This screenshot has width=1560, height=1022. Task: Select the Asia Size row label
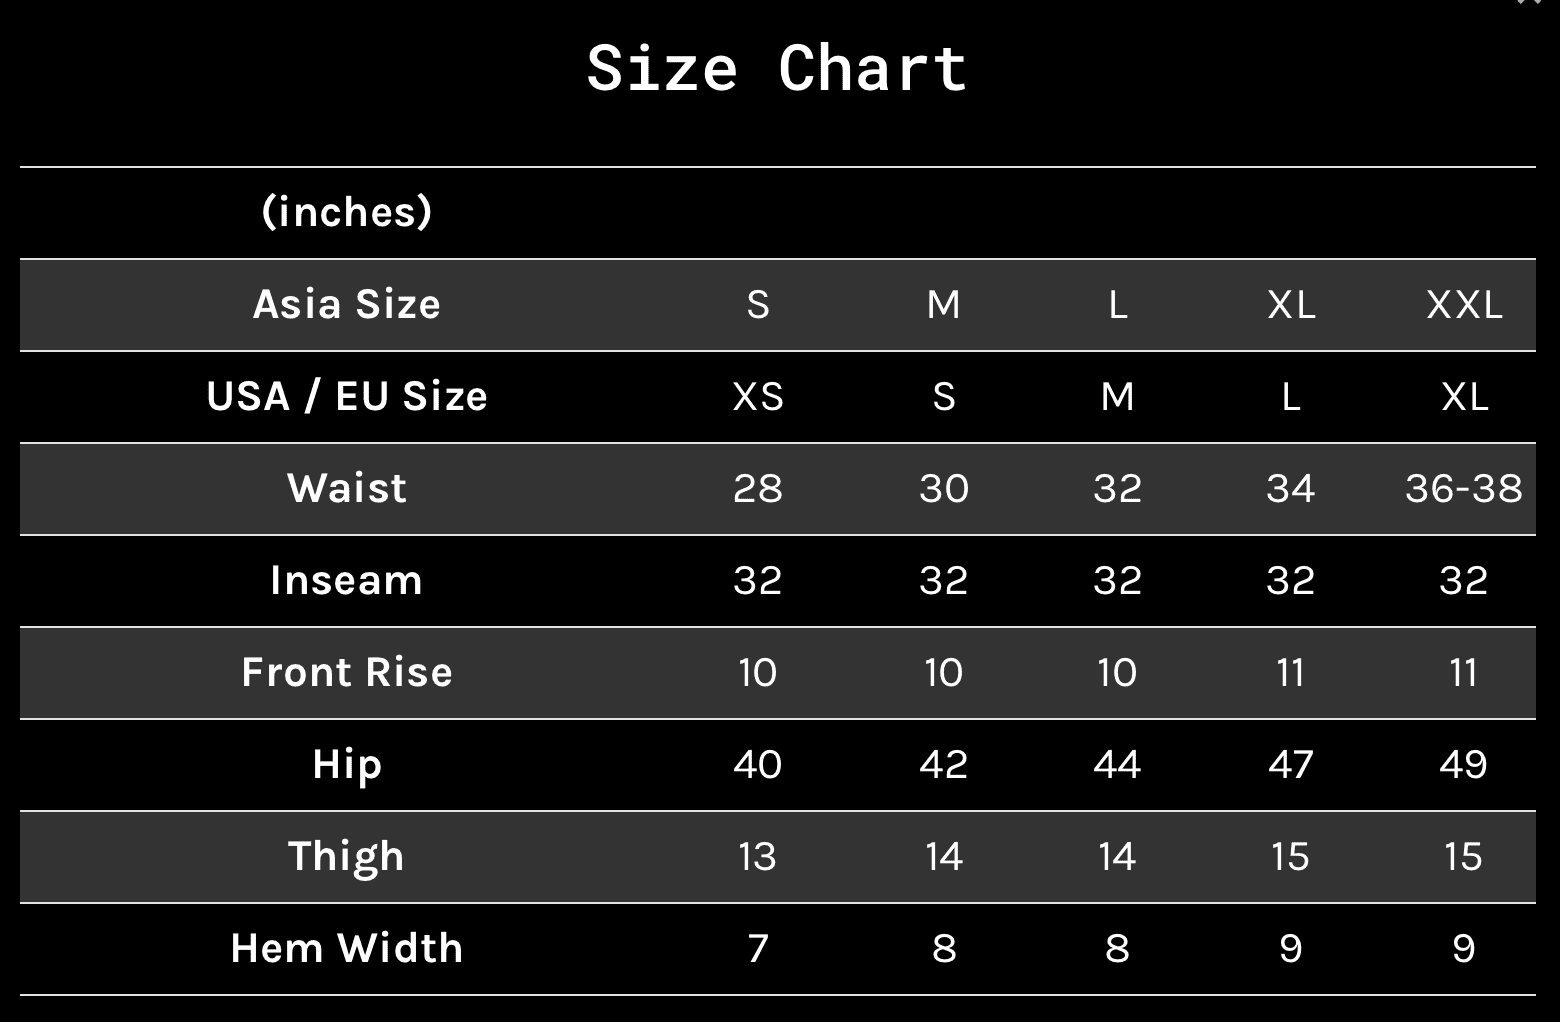pyautogui.click(x=347, y=304)
